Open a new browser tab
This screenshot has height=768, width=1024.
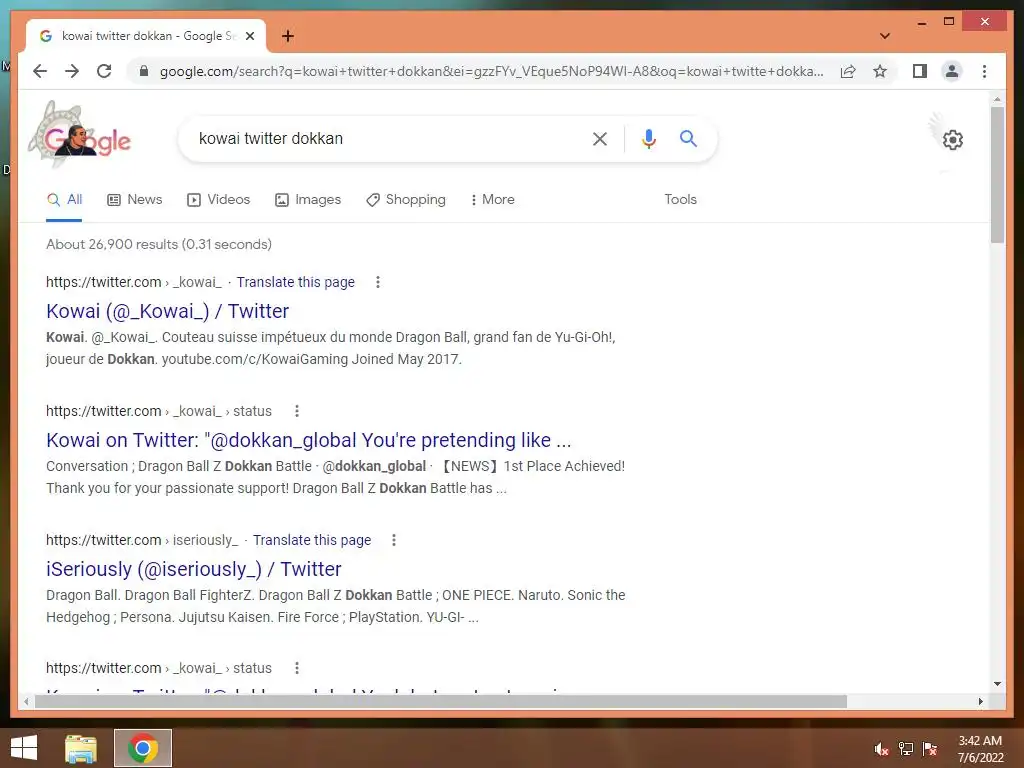pyautogui.click(x=288, y=36)
